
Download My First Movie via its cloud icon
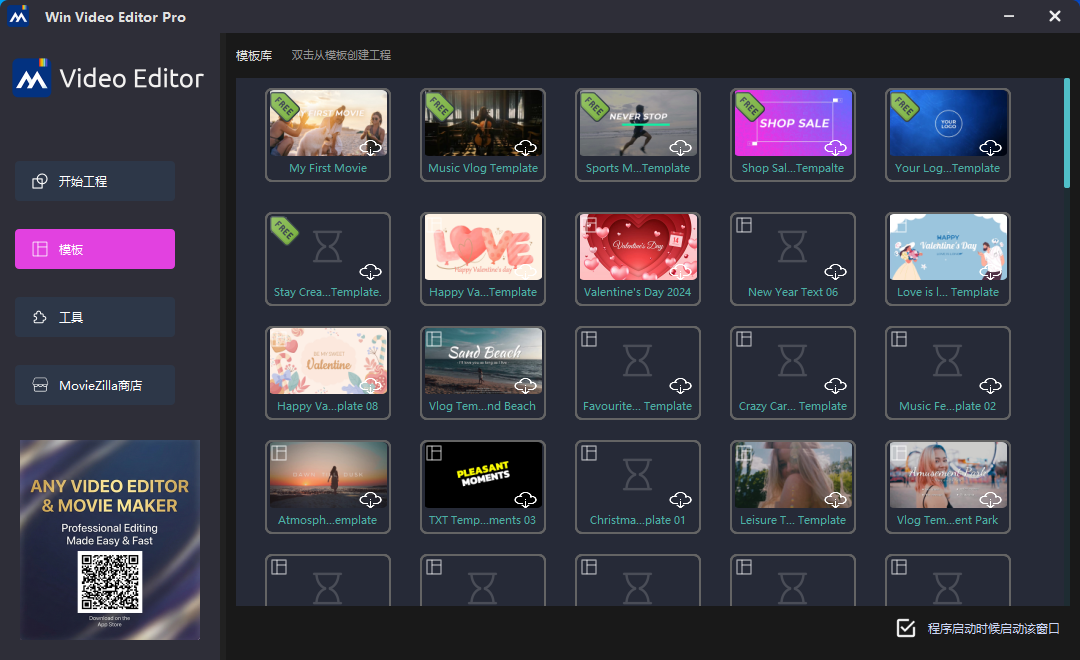[370, 147]
